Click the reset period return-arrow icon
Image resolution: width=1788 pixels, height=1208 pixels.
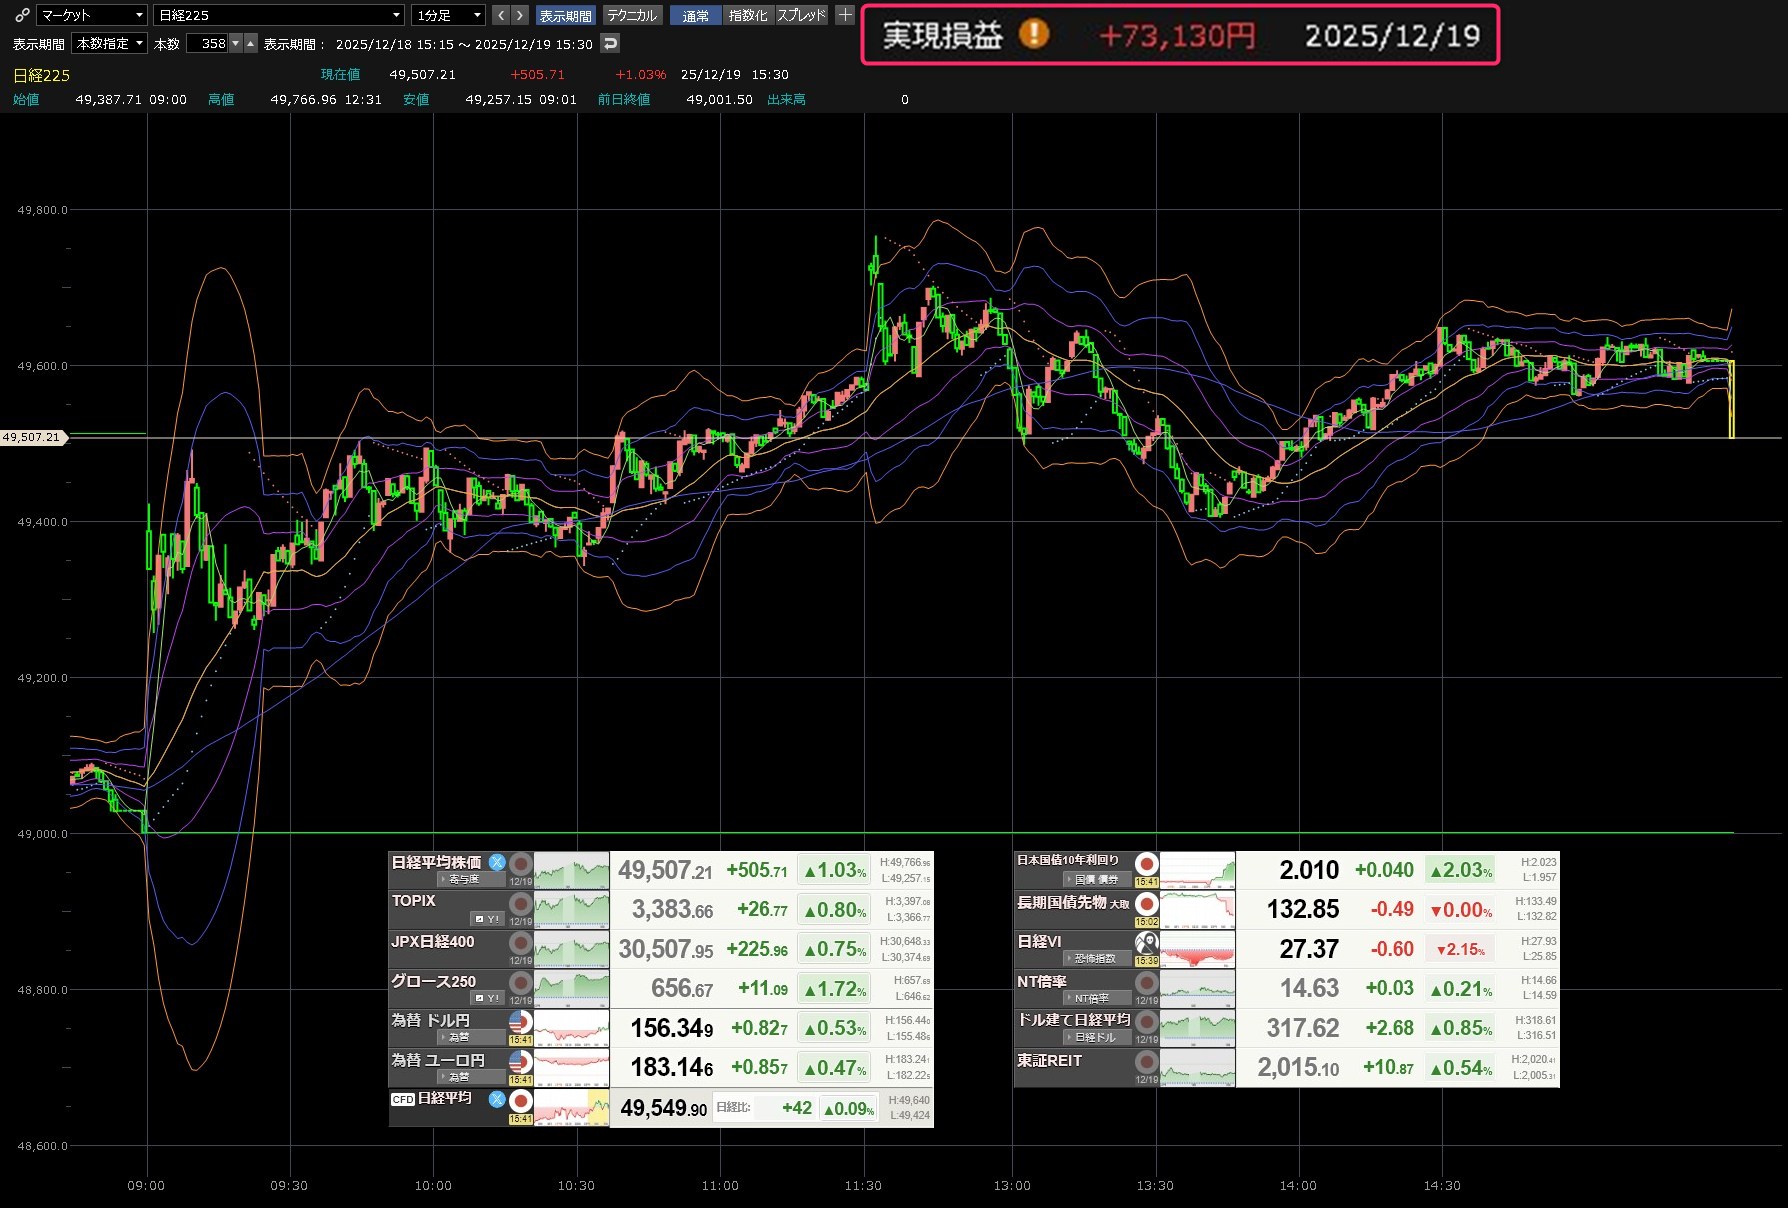click(610, 43)
